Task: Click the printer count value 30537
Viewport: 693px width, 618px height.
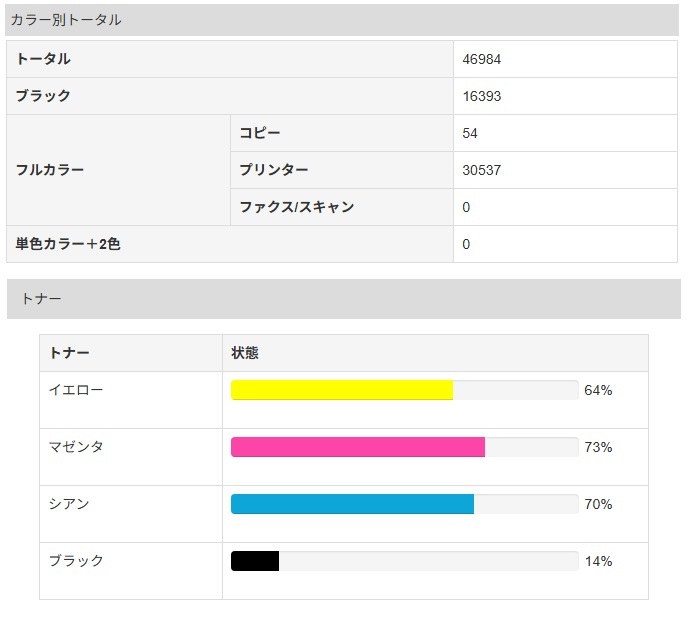Action: [481, 170]
